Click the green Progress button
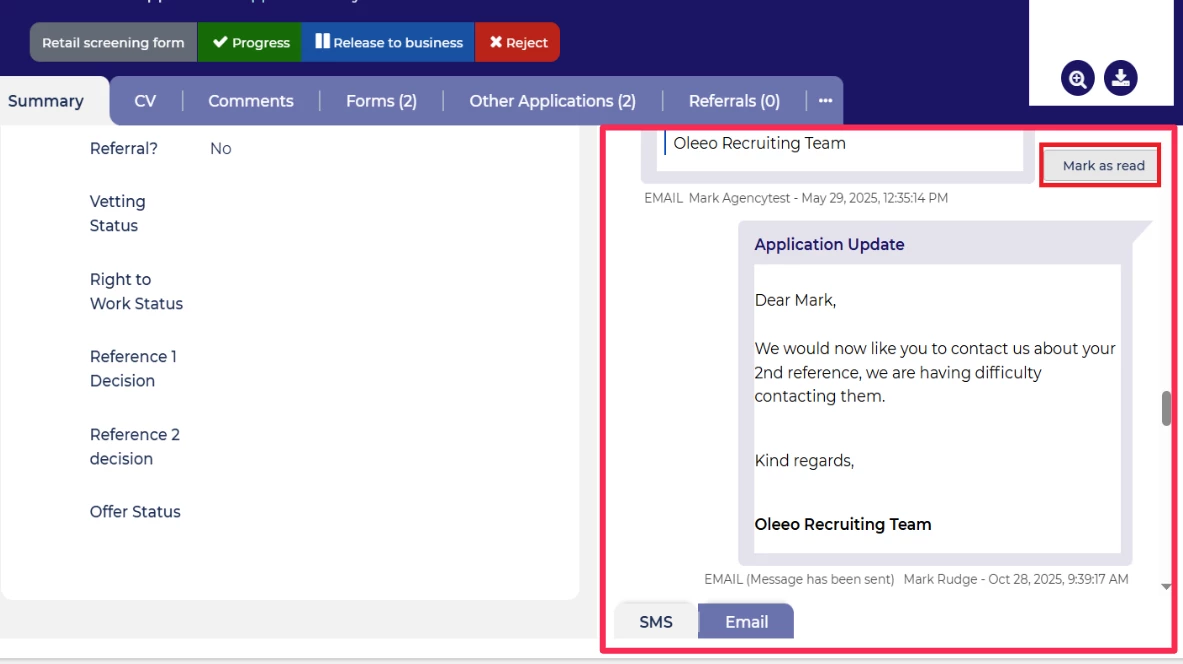Viewport: 1183px width, 664px height. pos(250,42)
